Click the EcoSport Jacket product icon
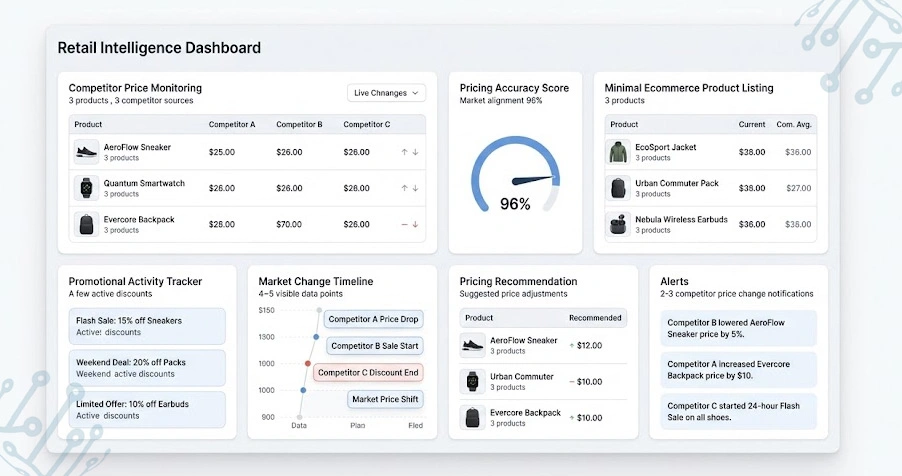This screenshot has width=902, height=476. [618, 152]
